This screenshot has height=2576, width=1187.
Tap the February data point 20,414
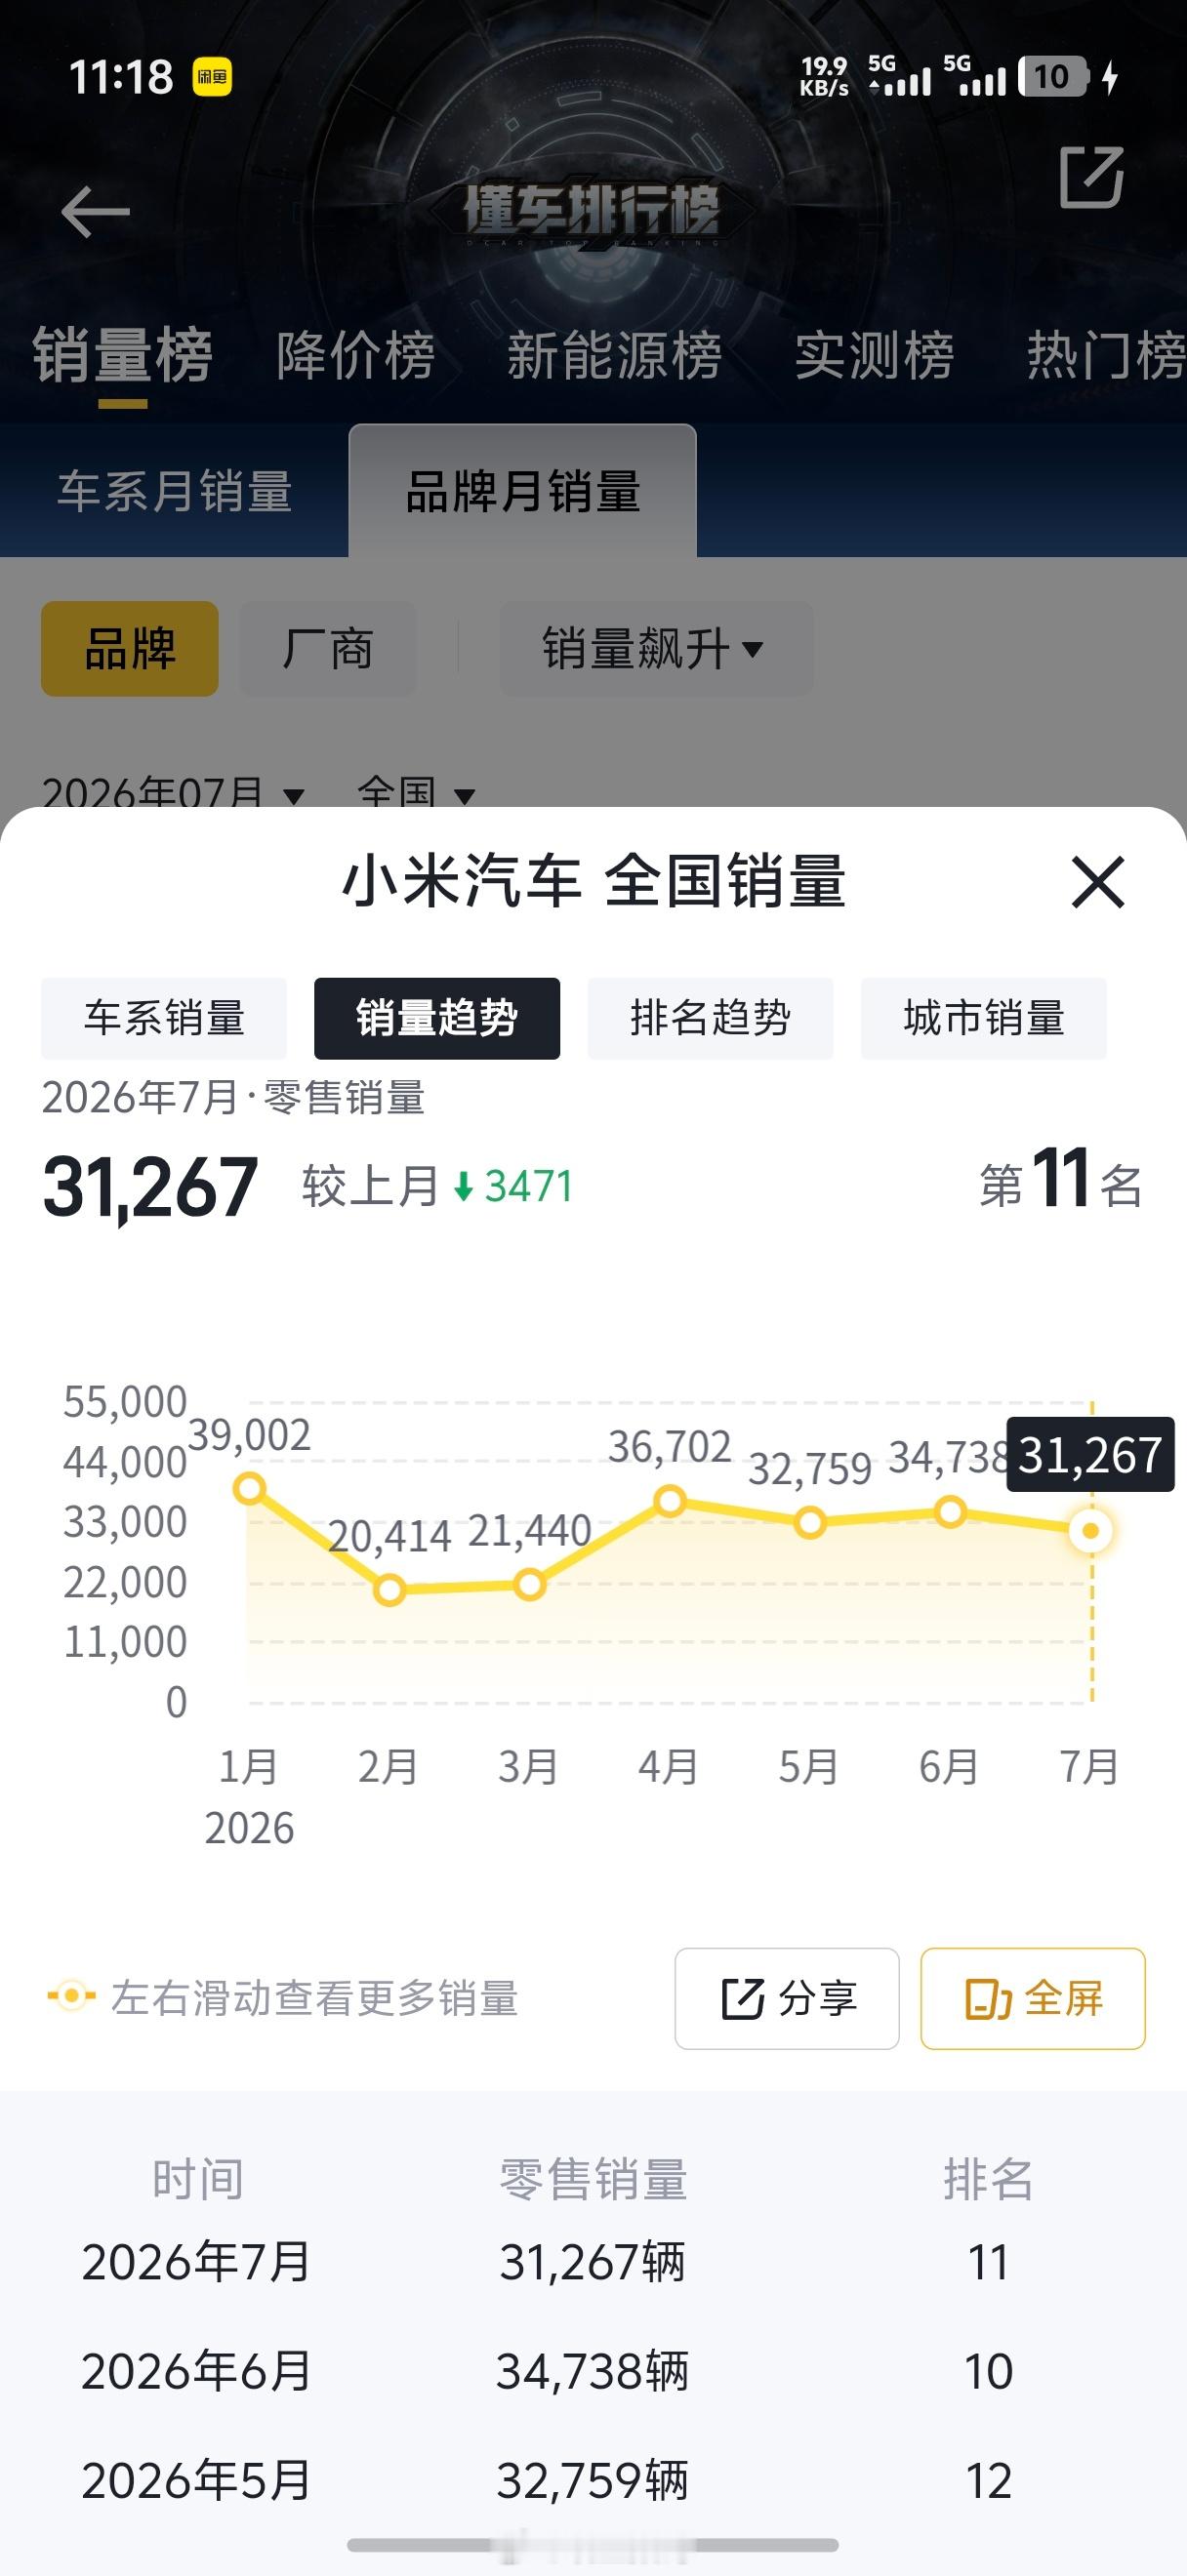(389, 1590)
